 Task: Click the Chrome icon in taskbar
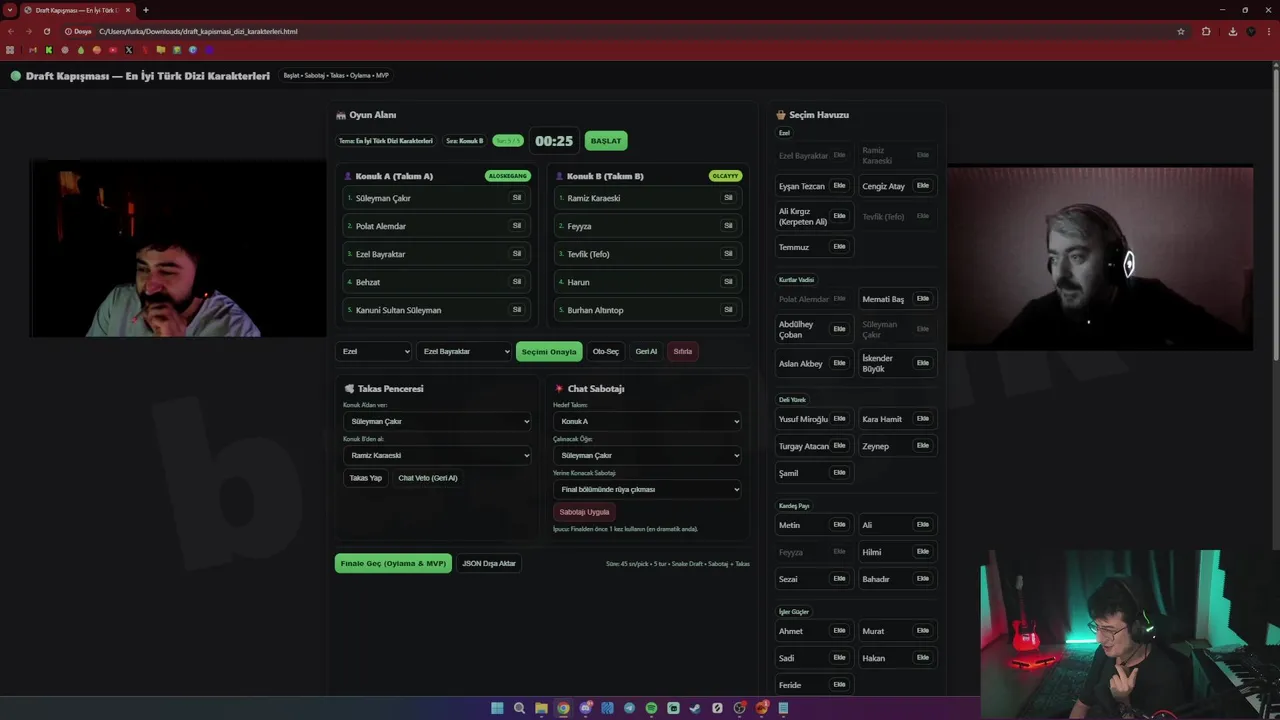coord(563,708)
